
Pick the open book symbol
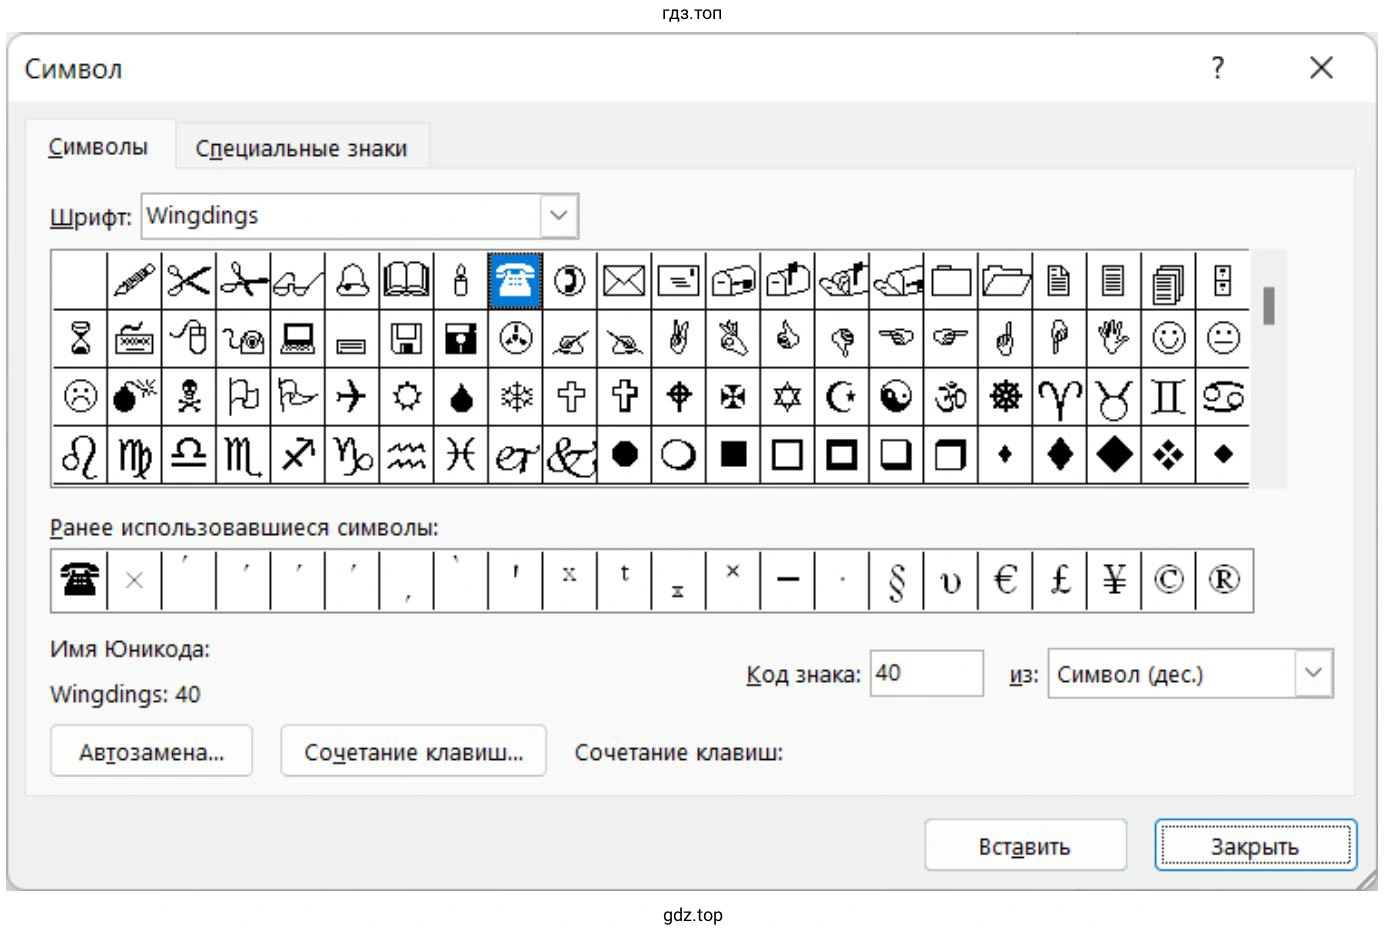[406, 281]
